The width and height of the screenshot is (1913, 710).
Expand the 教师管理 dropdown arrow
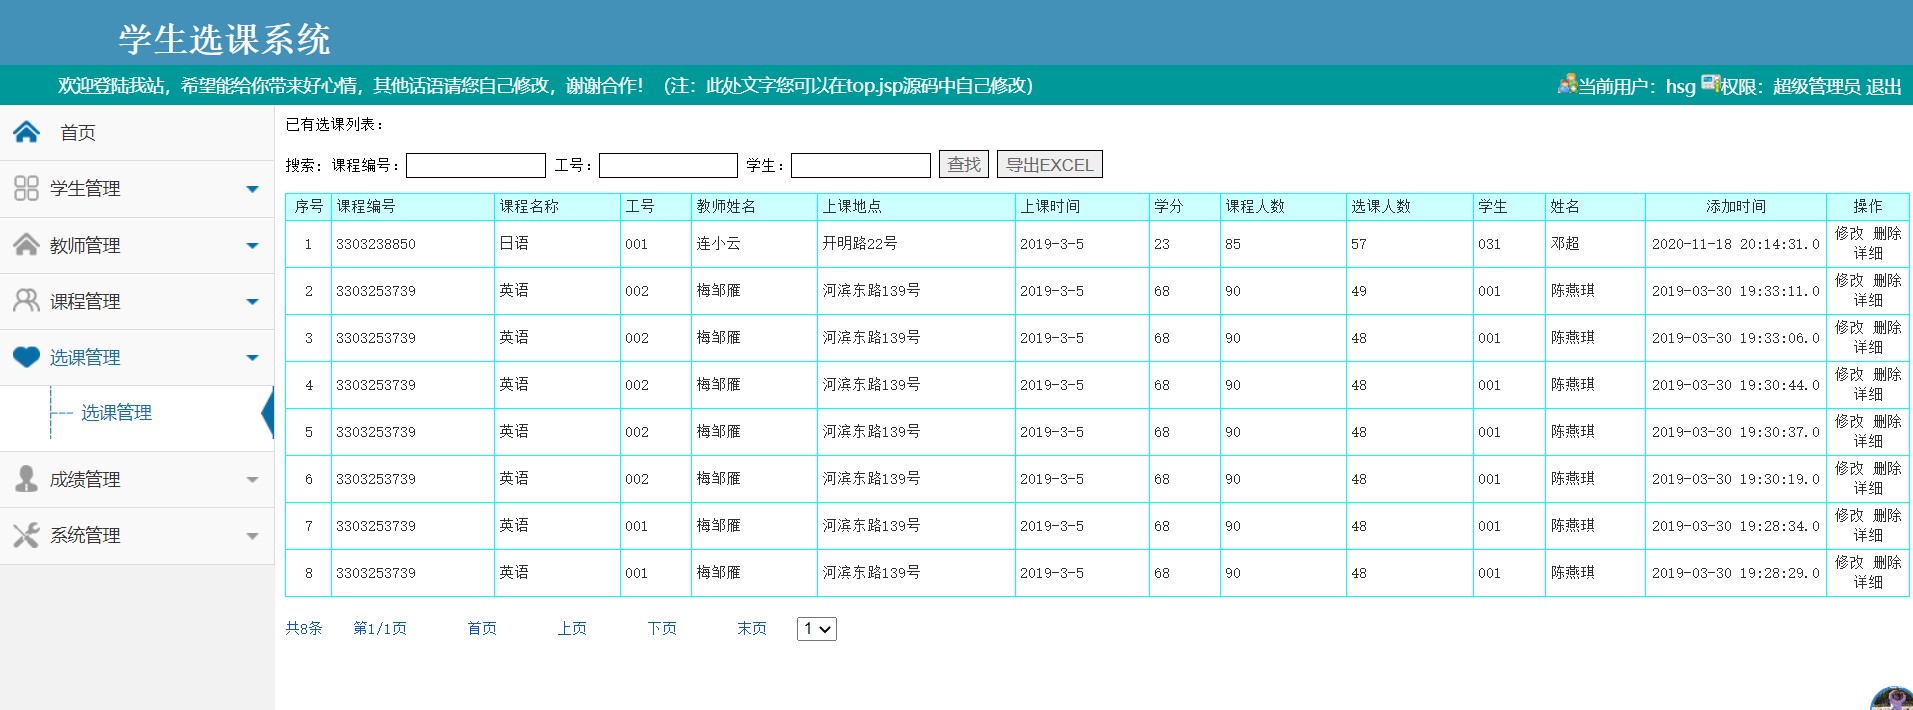[x=252, y=245]
